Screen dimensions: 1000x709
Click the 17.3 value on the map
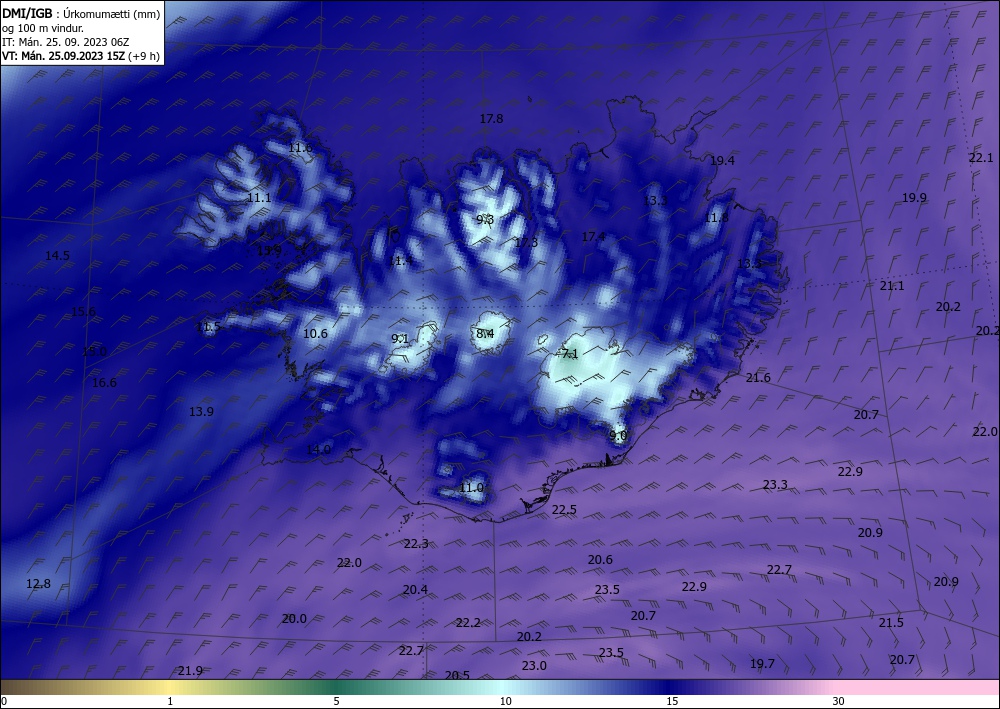coord(526,242)
